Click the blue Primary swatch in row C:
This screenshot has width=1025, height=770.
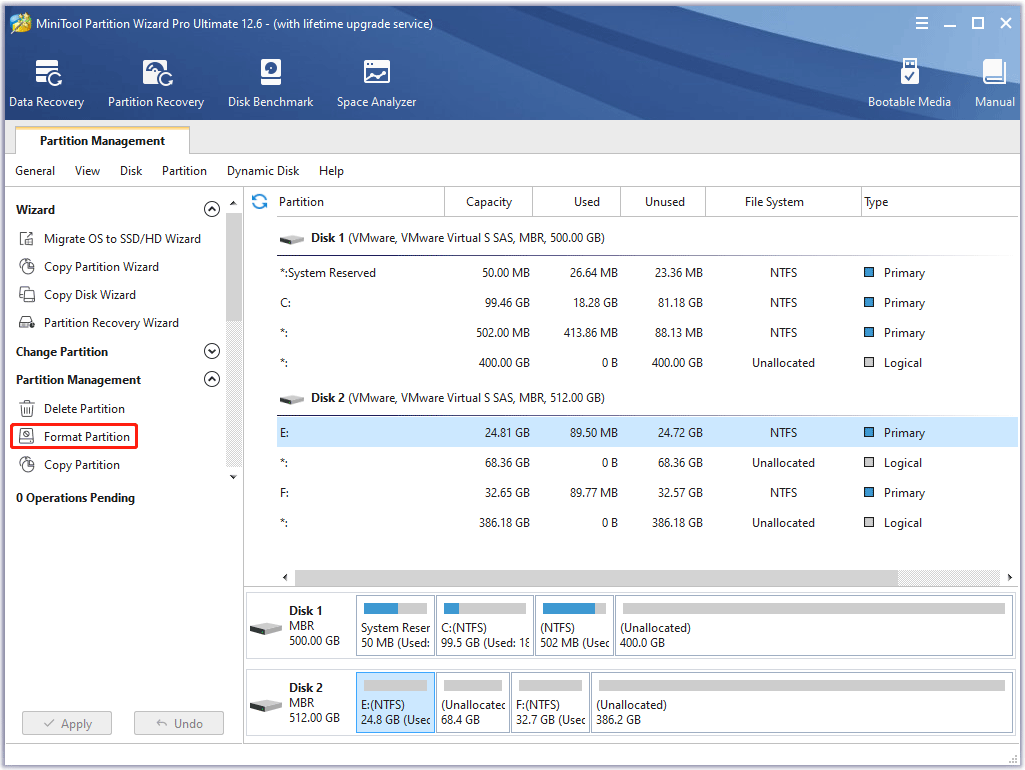869,302
